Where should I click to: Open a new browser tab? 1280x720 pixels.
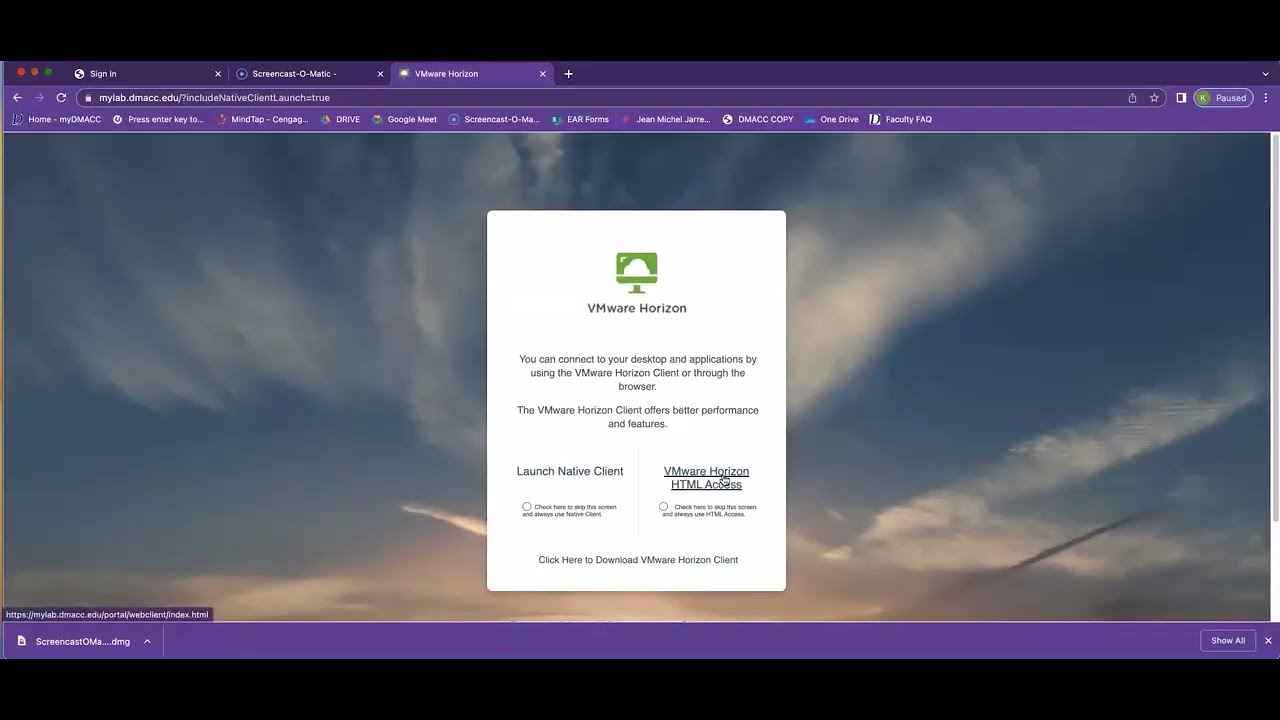tap(568, 74)
